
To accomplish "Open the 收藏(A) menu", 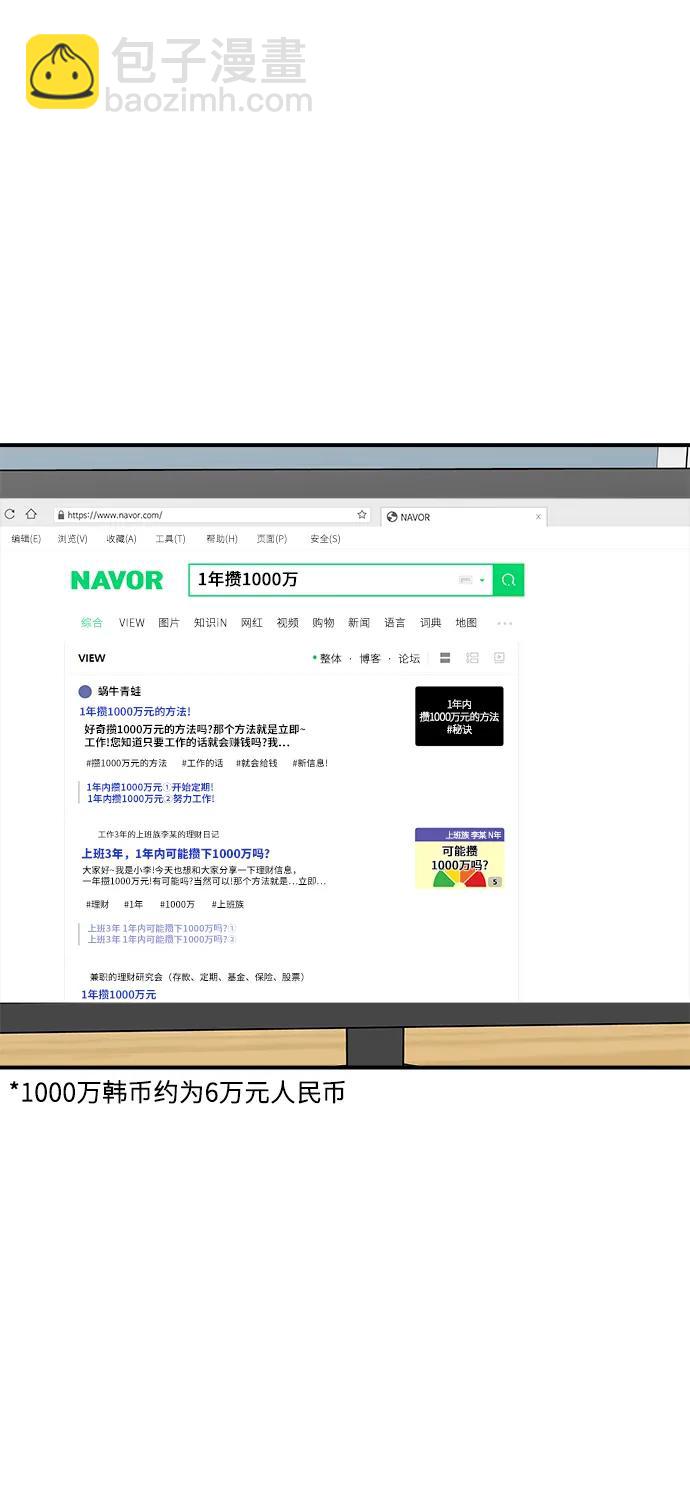I will click(121, 539).
